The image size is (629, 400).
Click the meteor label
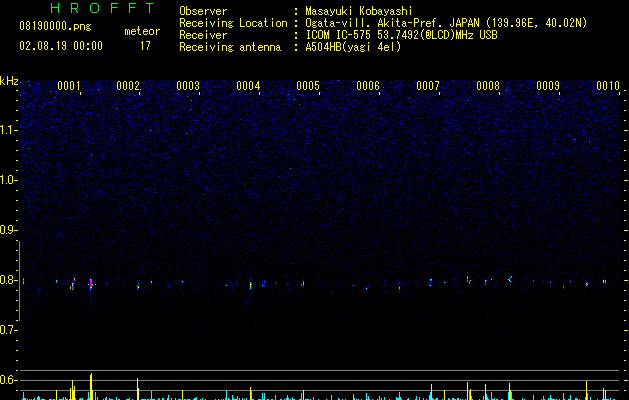click(142, 31)
